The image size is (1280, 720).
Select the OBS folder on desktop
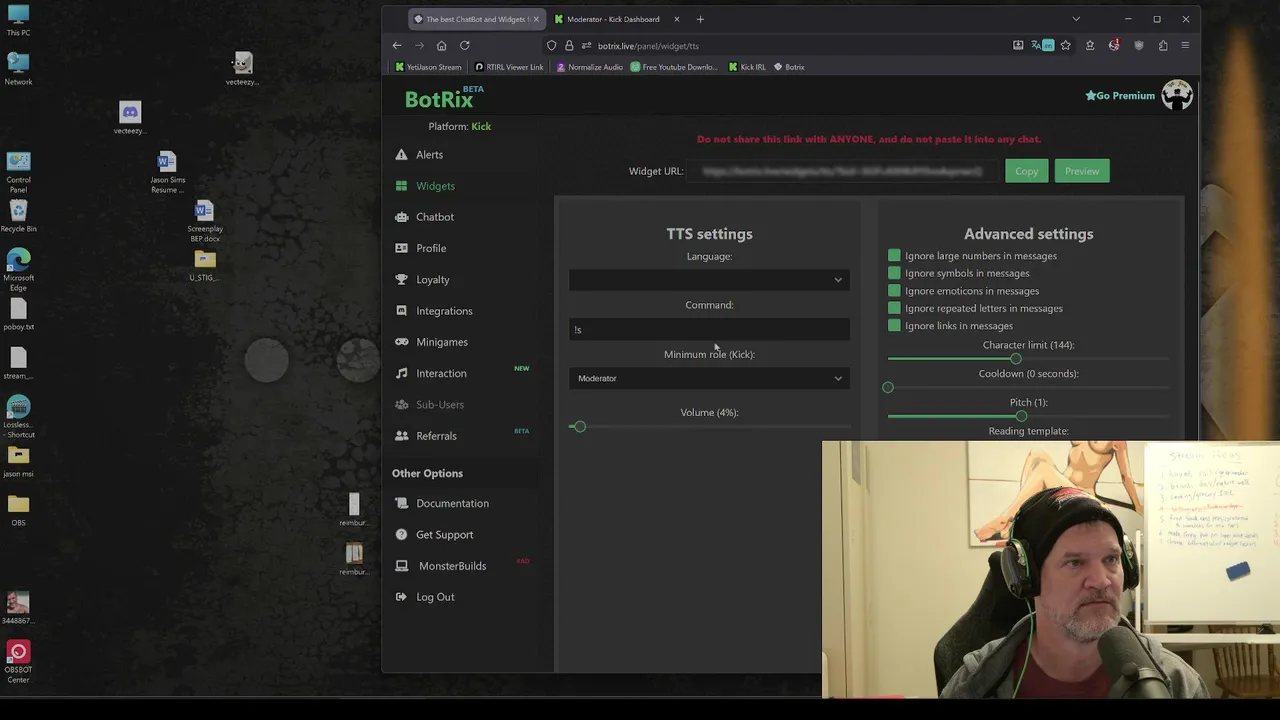tap(18, 509)
